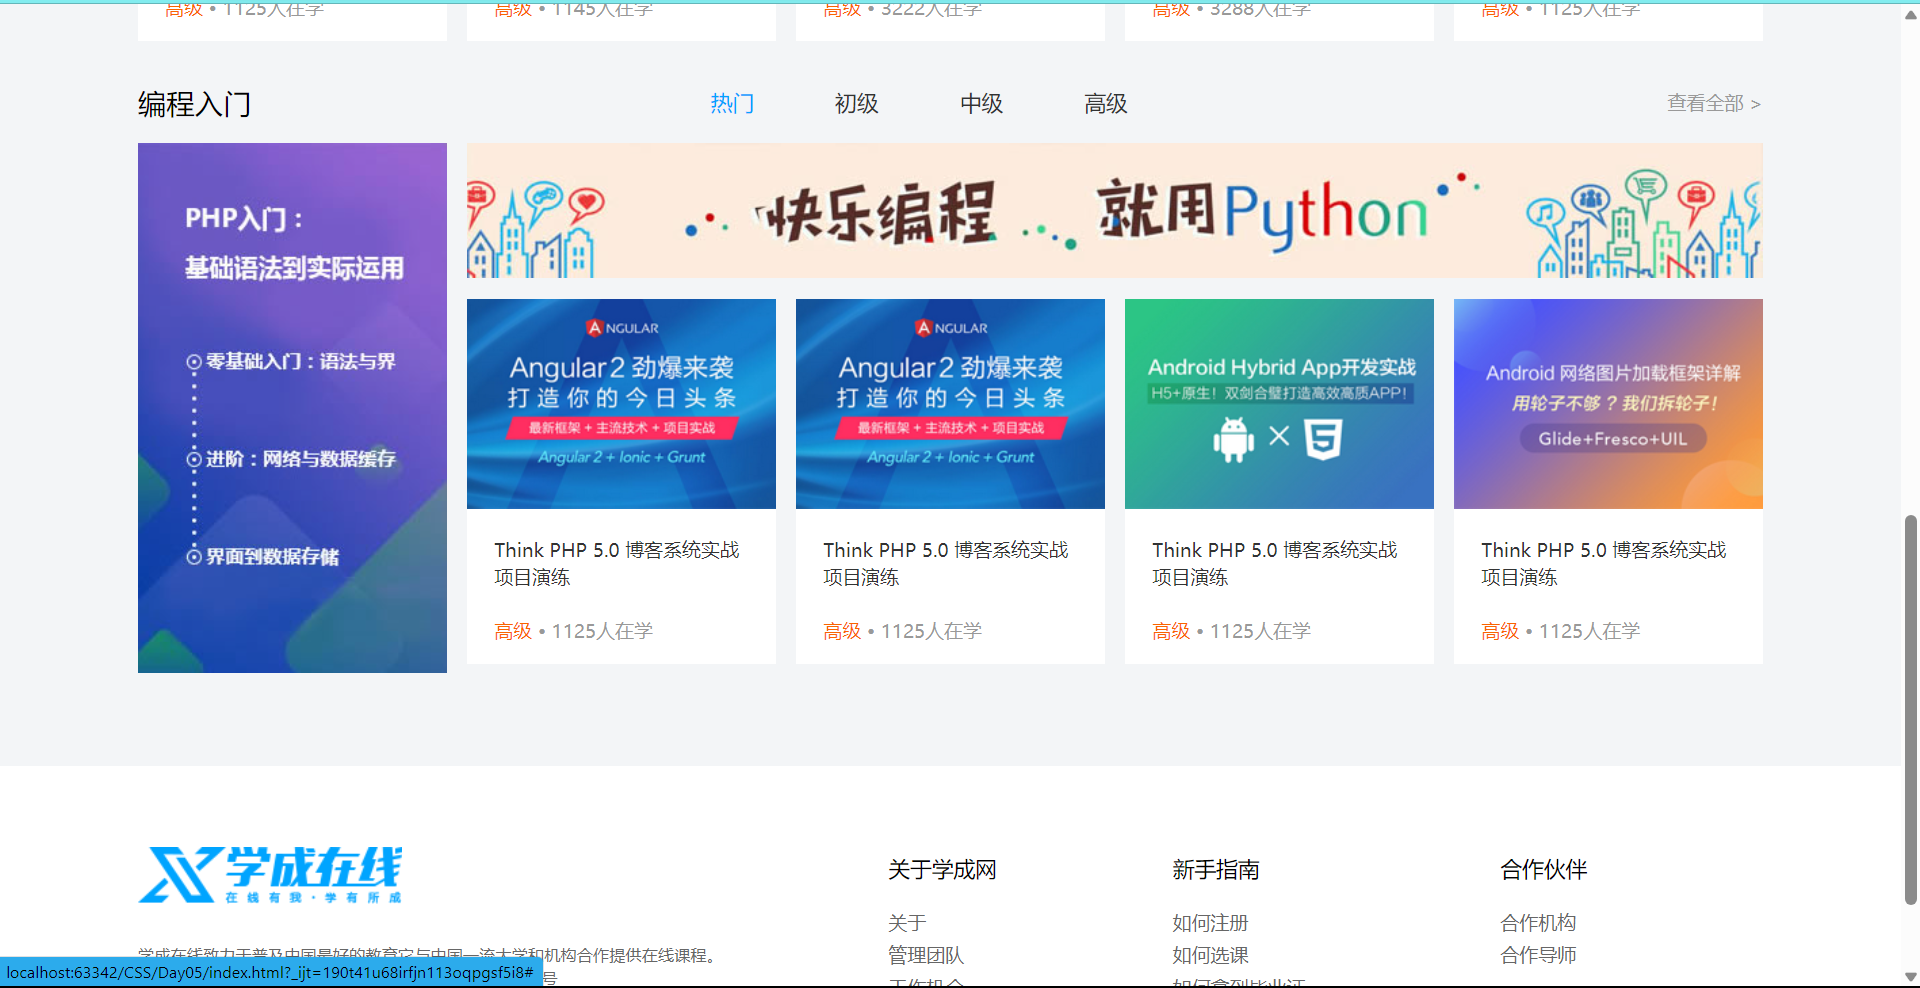
Task: Click the 零基础入门 bullet circle icon
Action: (194, 362)
